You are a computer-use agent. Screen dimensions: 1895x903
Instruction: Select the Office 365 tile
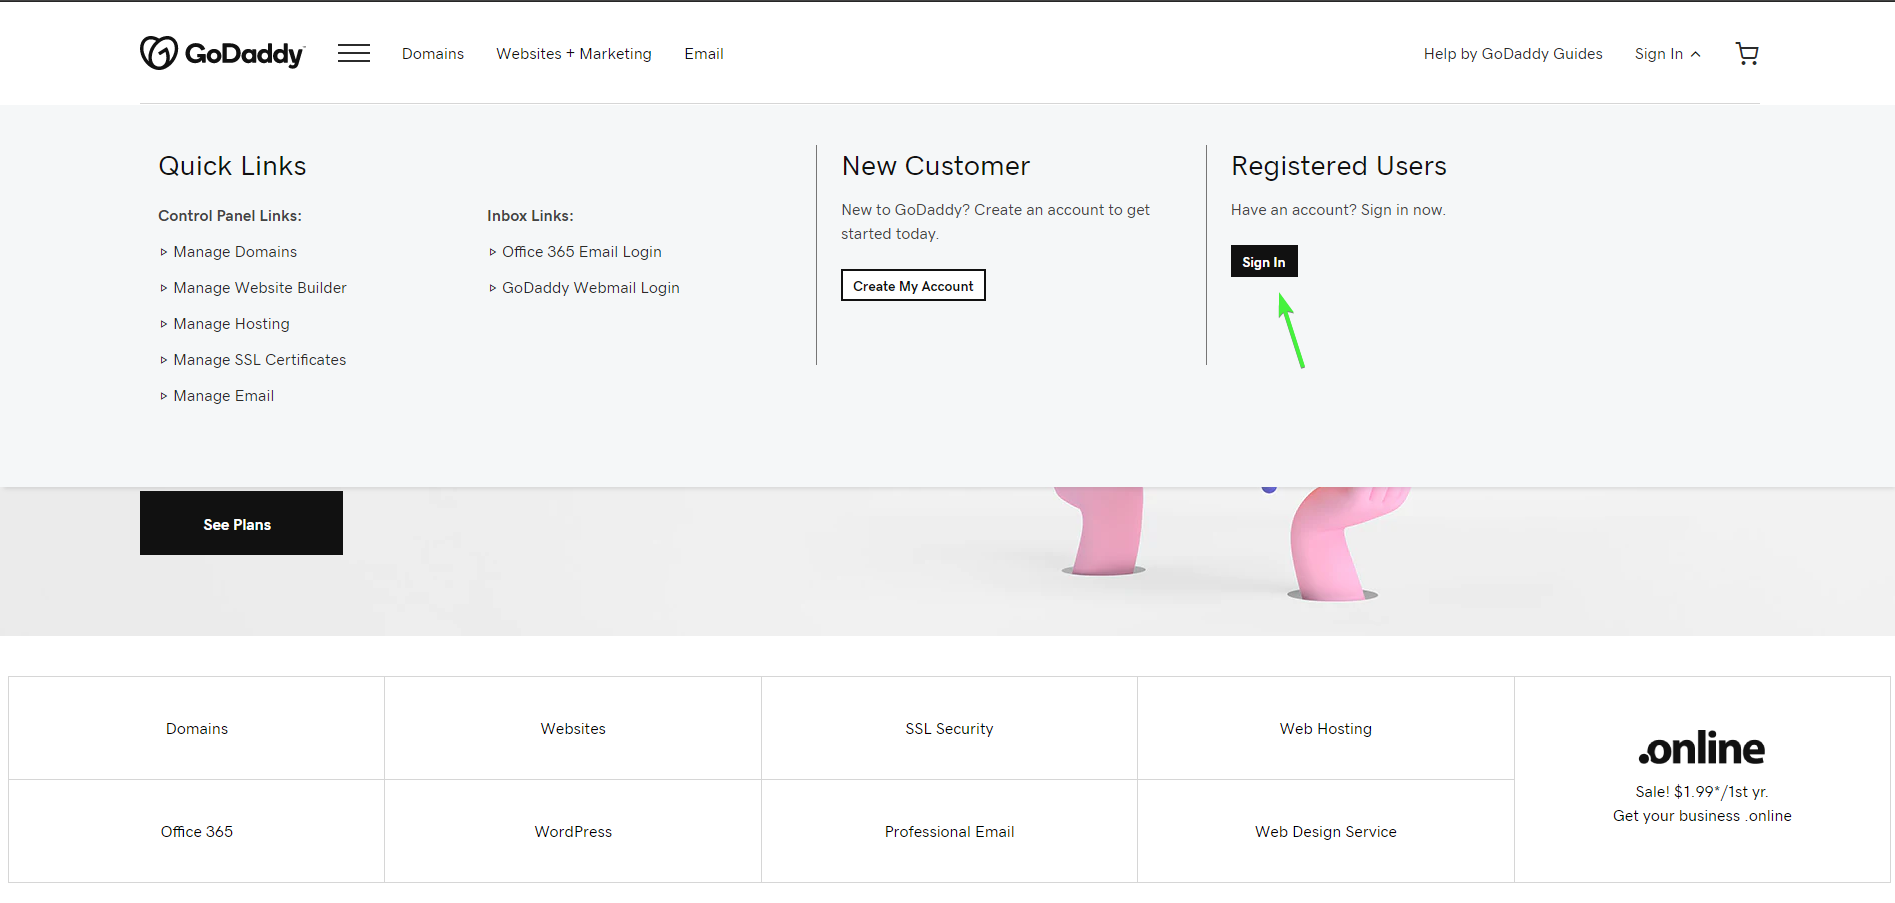coord(197,831)
